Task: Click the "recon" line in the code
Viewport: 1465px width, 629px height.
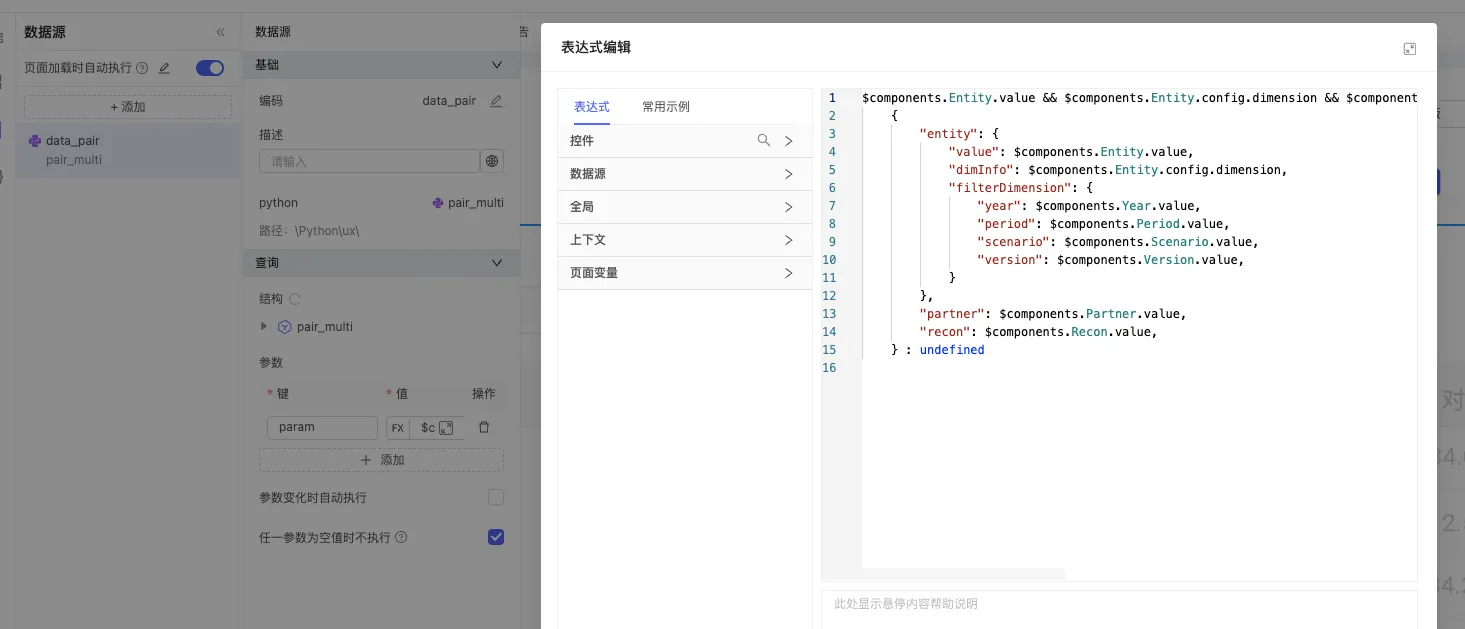Action: tap(1038, 332)
